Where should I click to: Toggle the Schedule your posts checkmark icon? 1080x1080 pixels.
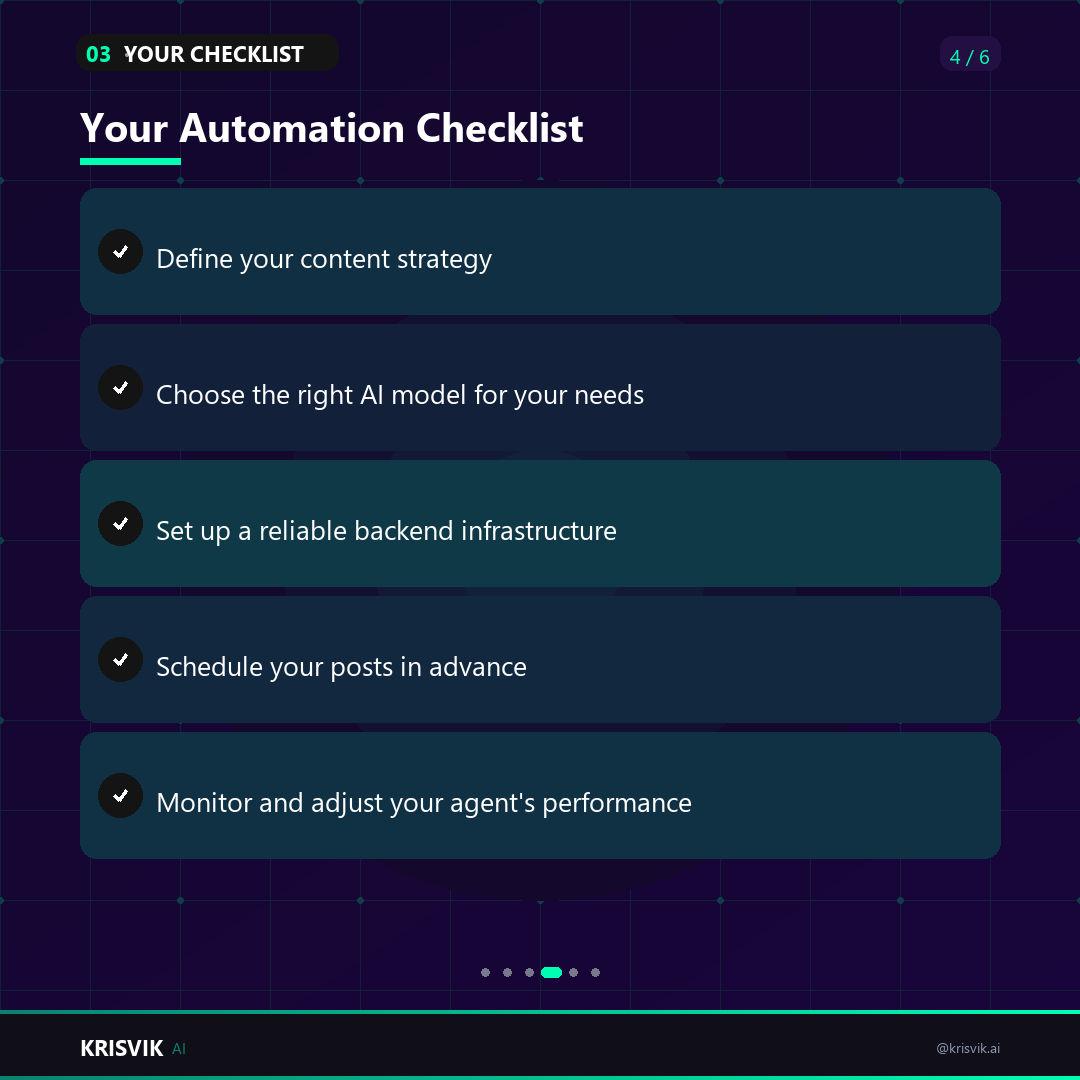(x=121, y=659)
